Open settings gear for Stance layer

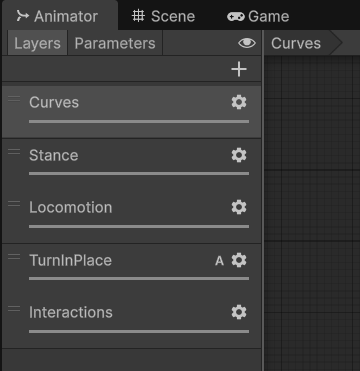point(239,155)
